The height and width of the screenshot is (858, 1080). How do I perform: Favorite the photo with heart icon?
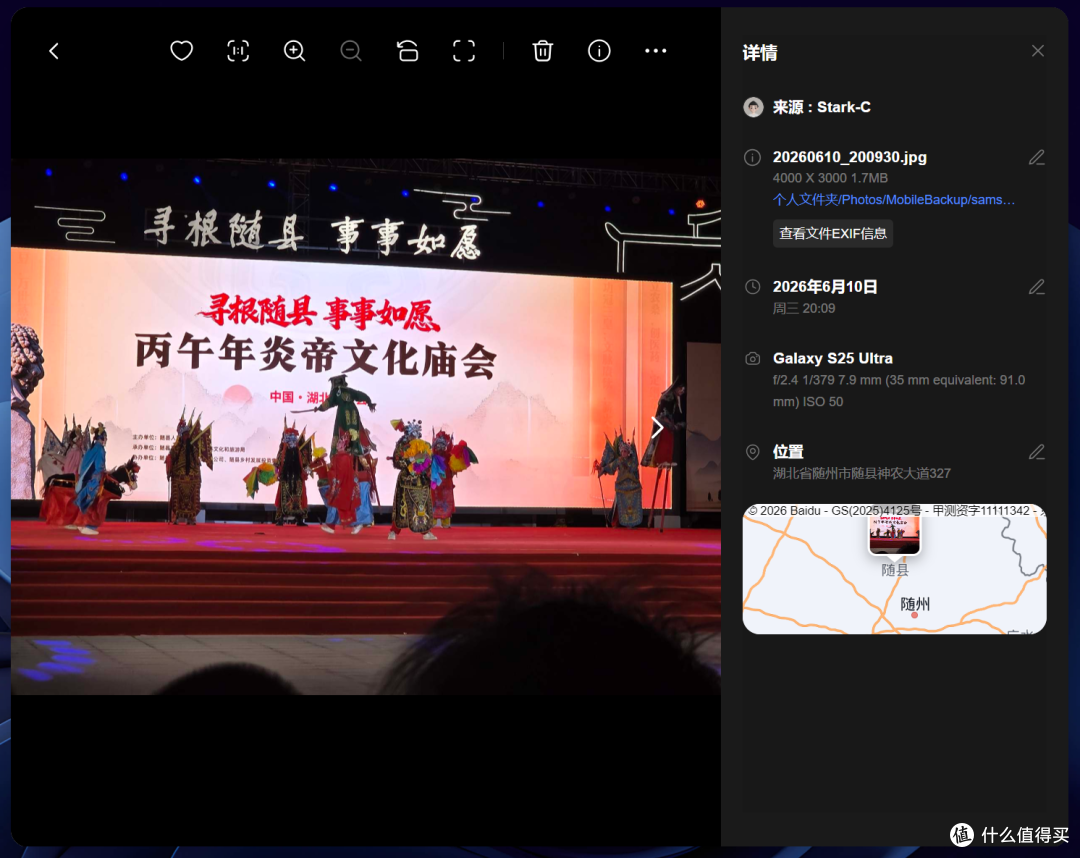[182, 51]
